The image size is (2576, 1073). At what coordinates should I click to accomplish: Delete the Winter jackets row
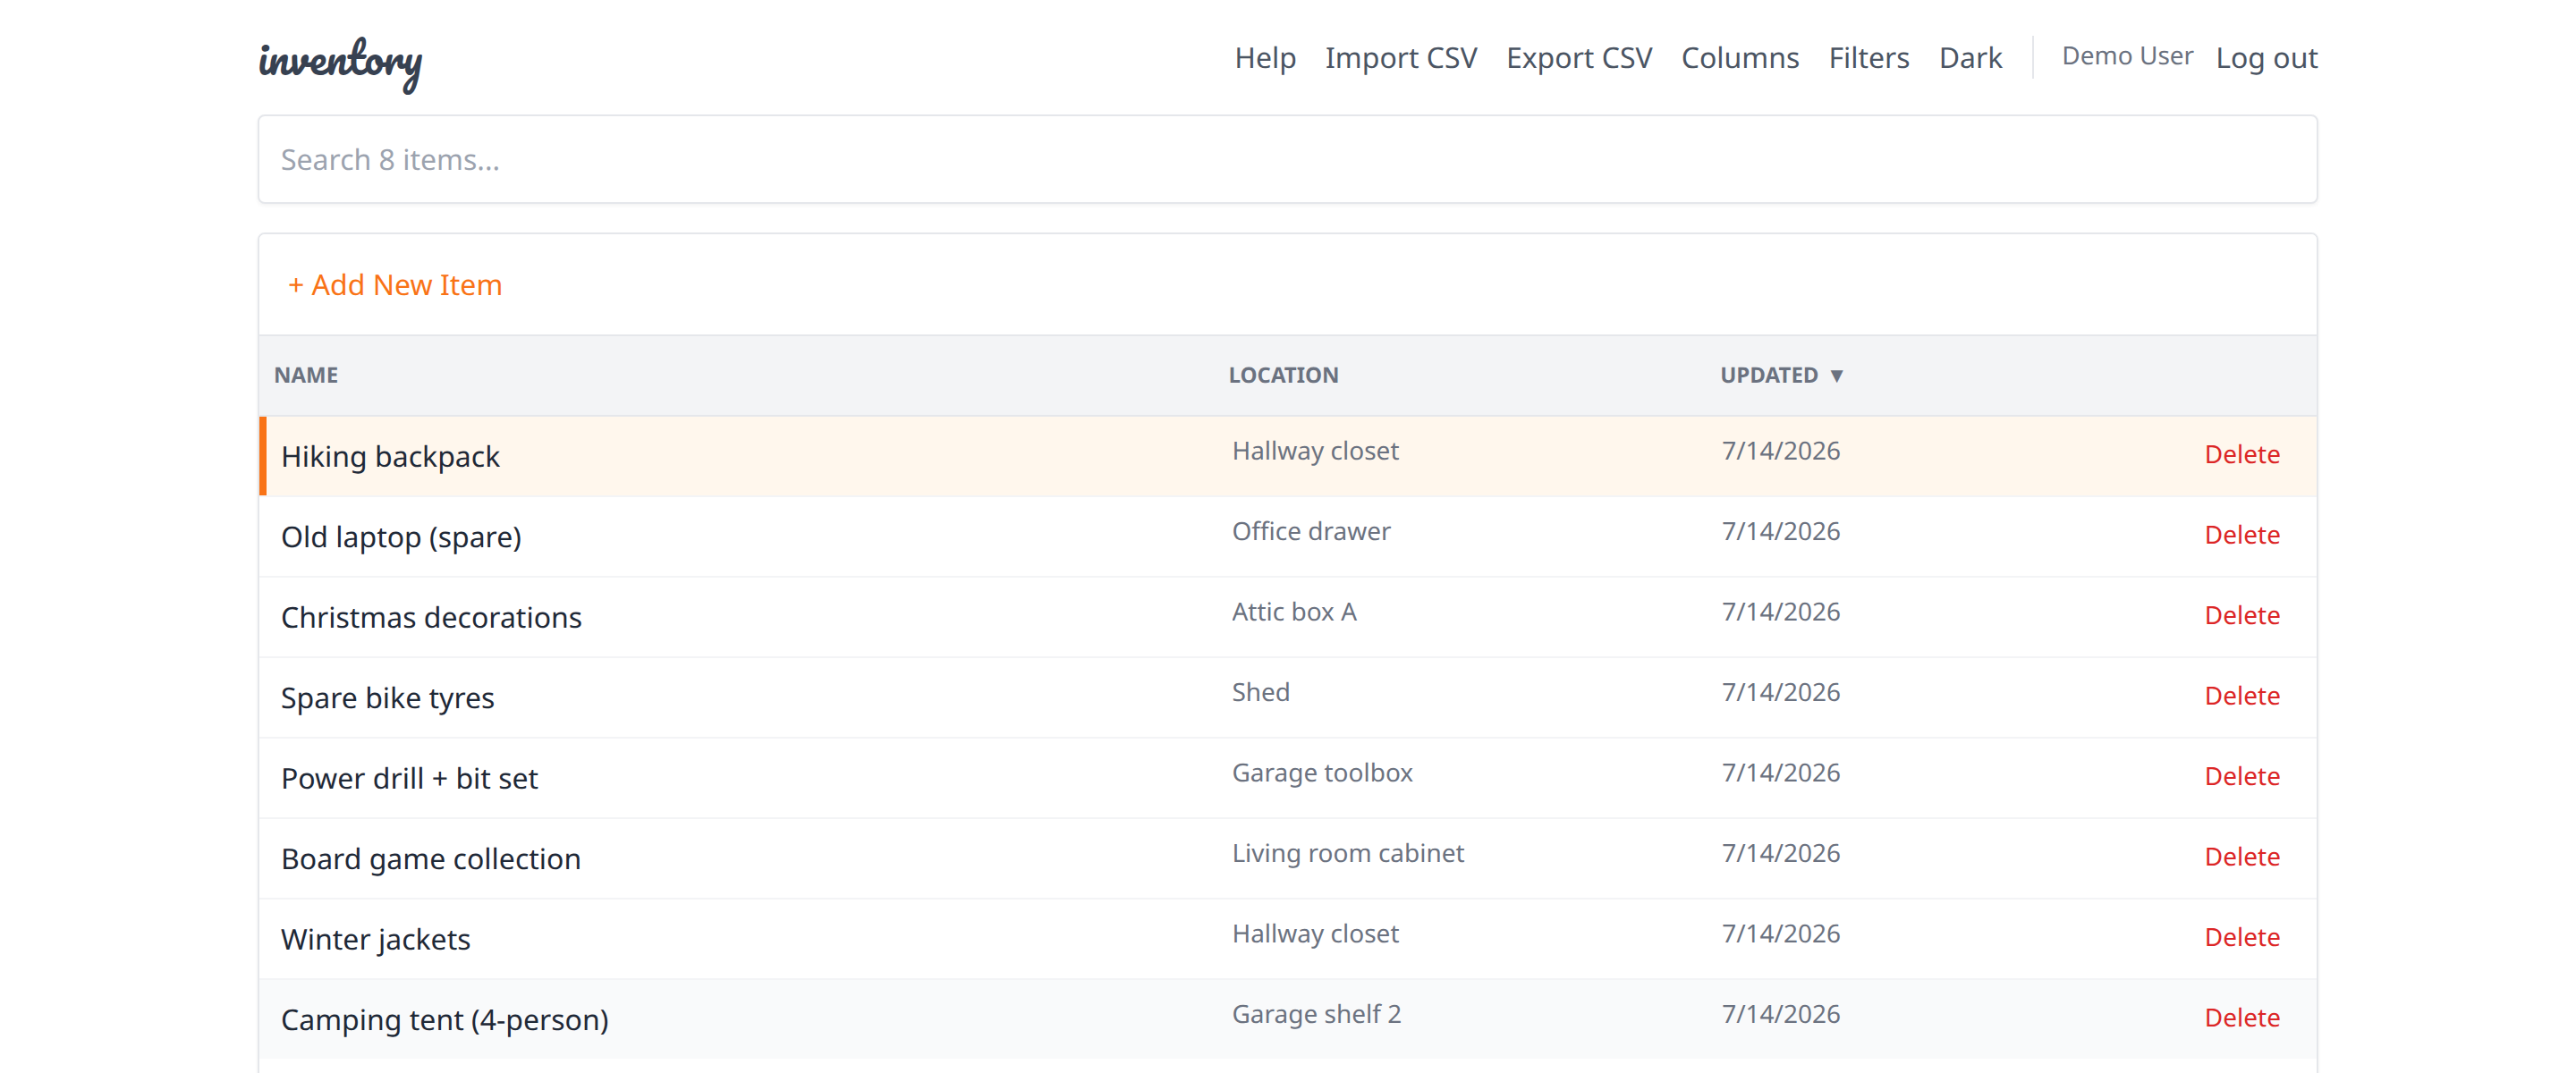2242,937
